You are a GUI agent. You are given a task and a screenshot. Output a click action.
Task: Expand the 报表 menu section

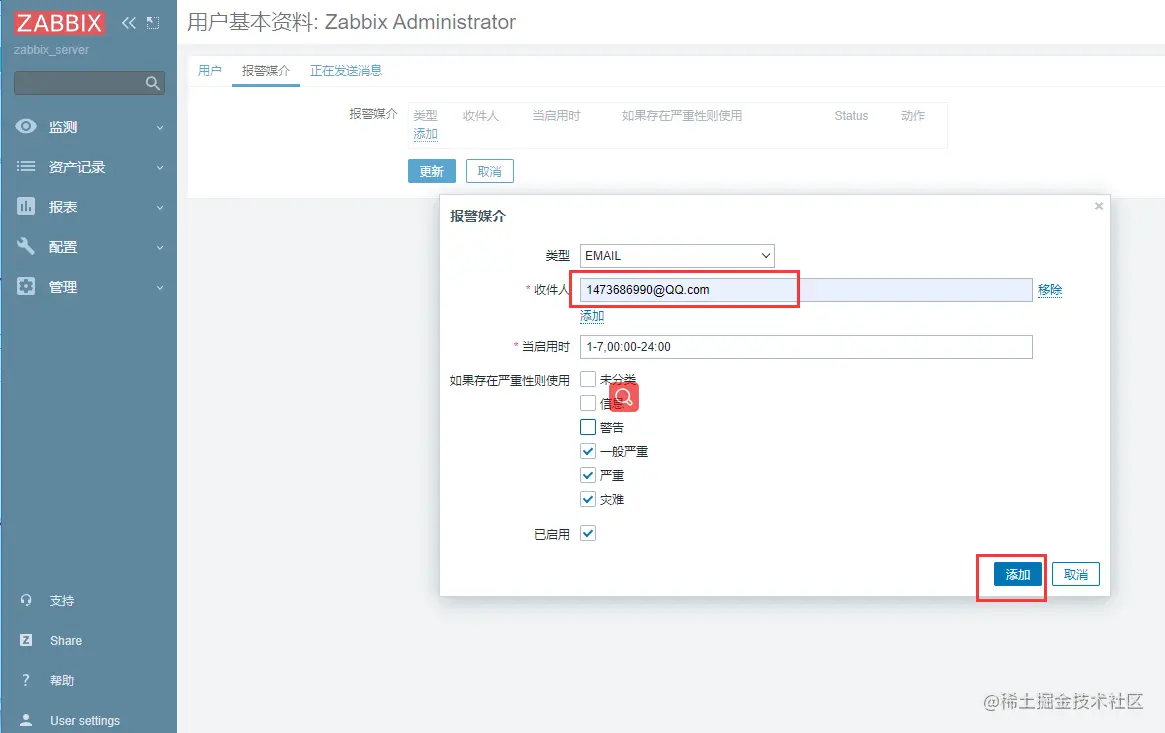click(x=88, y=207)
